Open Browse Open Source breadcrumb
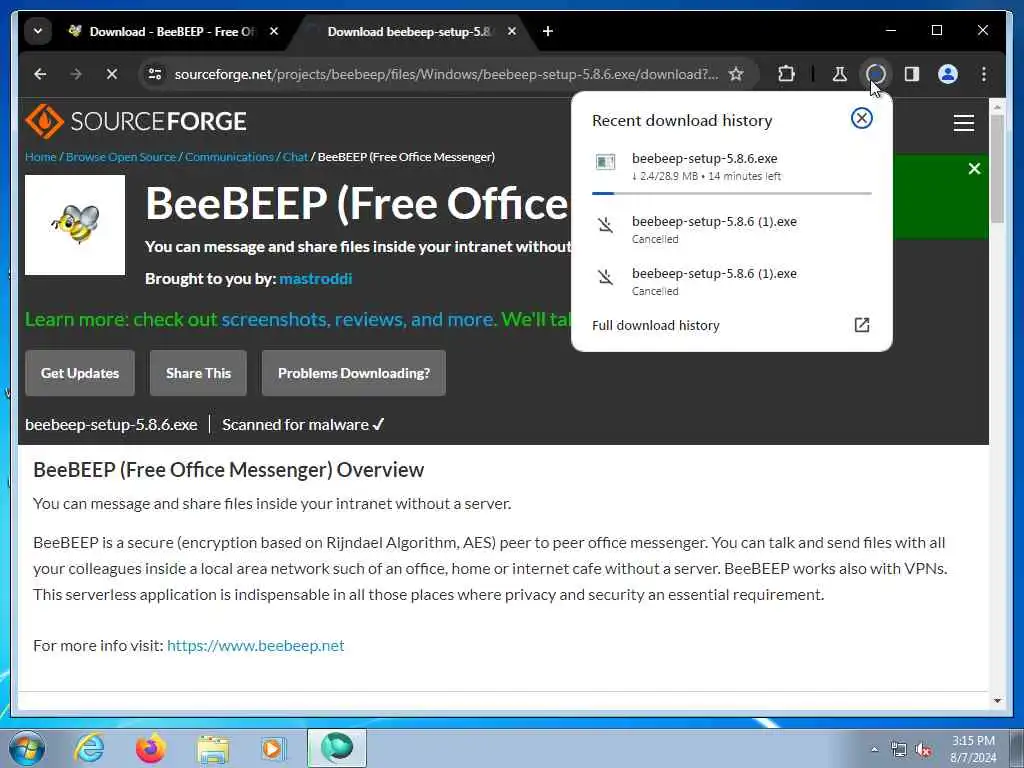The width and height of the screenshot is (1024, 768). pyautogui.click(x=121, y=157)
